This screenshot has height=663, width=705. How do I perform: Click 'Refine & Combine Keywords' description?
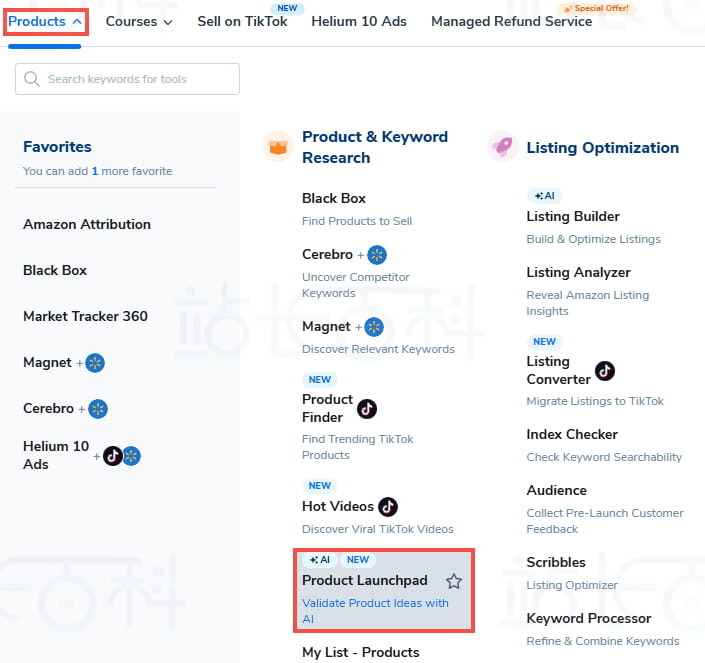[603, 641]
